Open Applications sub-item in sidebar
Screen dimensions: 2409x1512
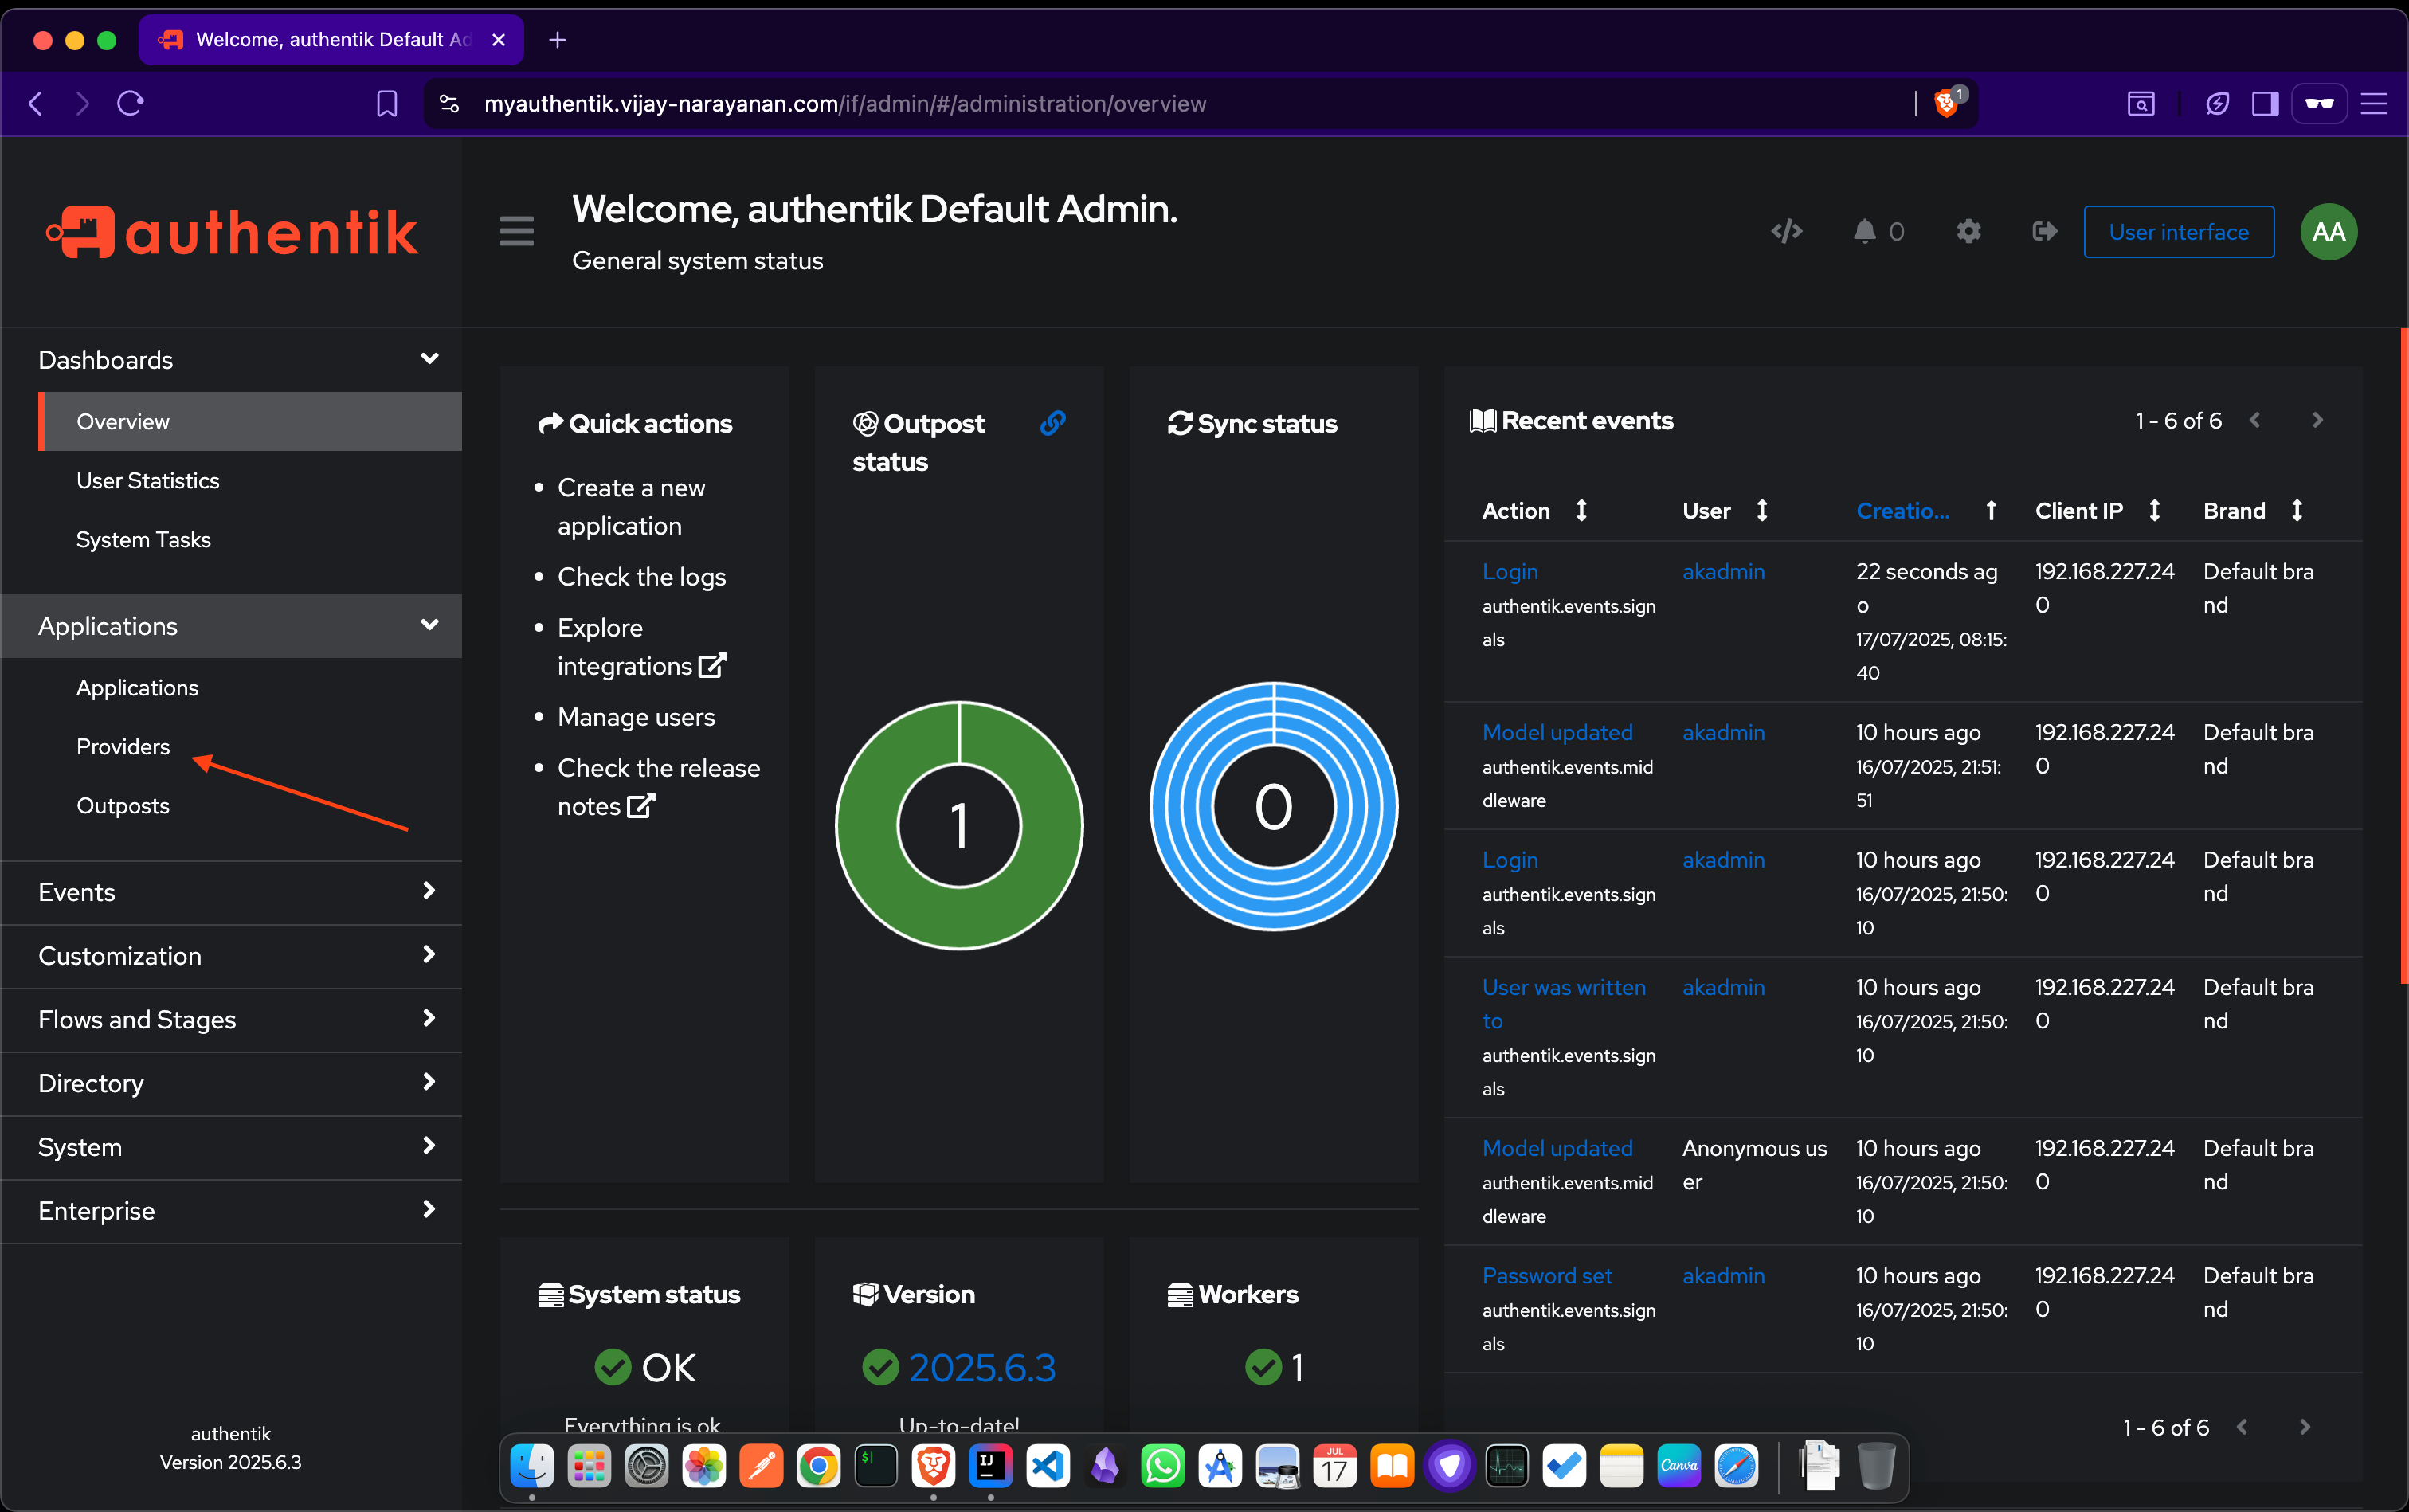(250, 687)
